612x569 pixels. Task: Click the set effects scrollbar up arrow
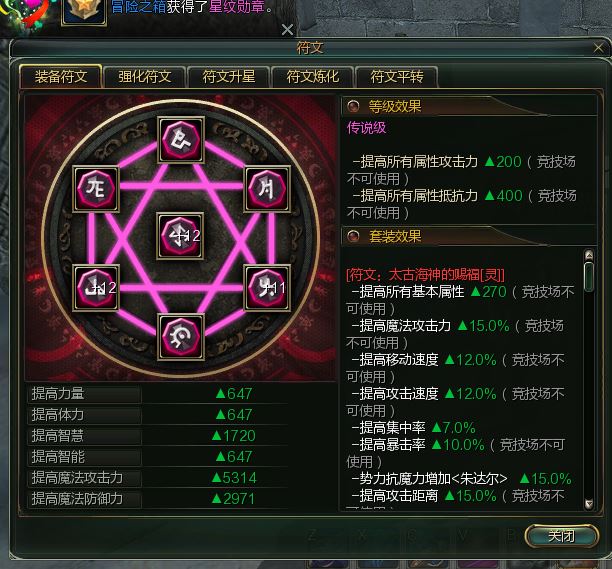589,256
